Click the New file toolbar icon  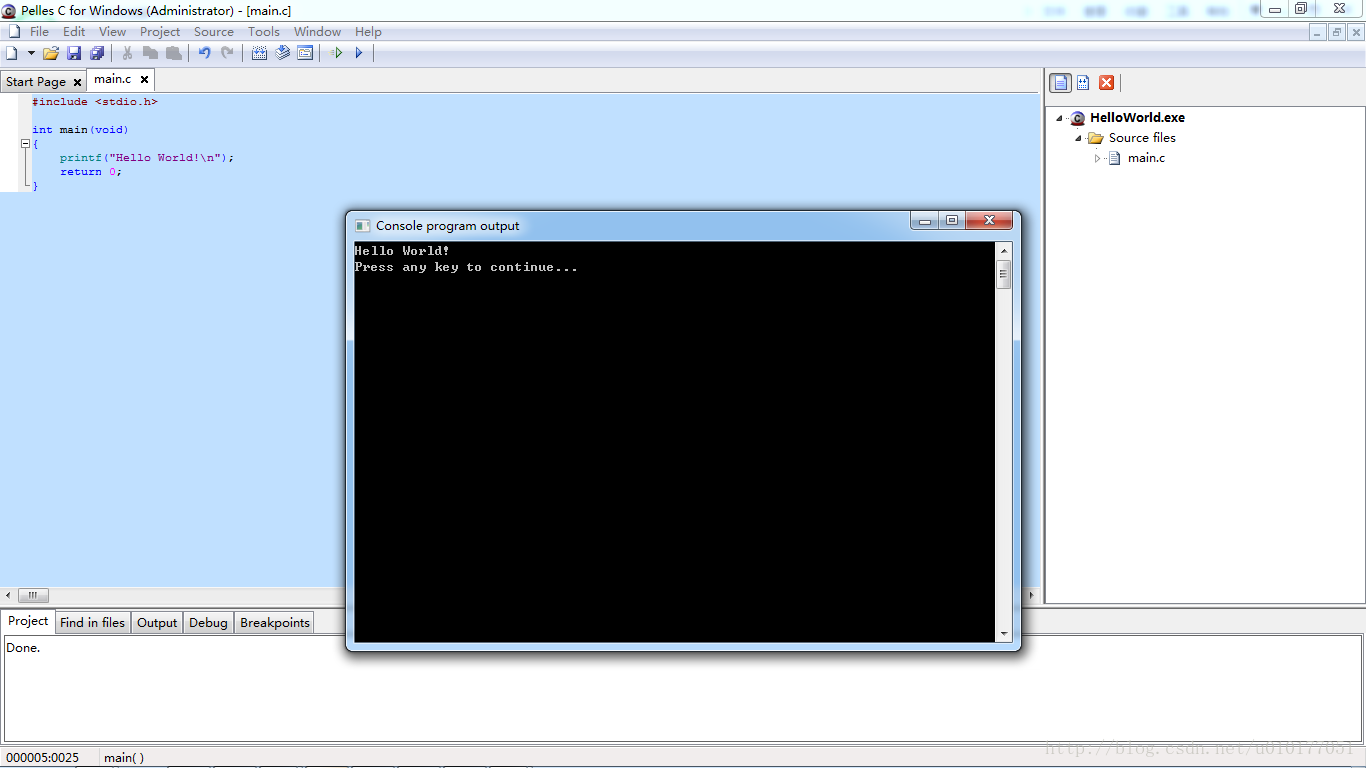pyautogui.click(x=12, y=53)
